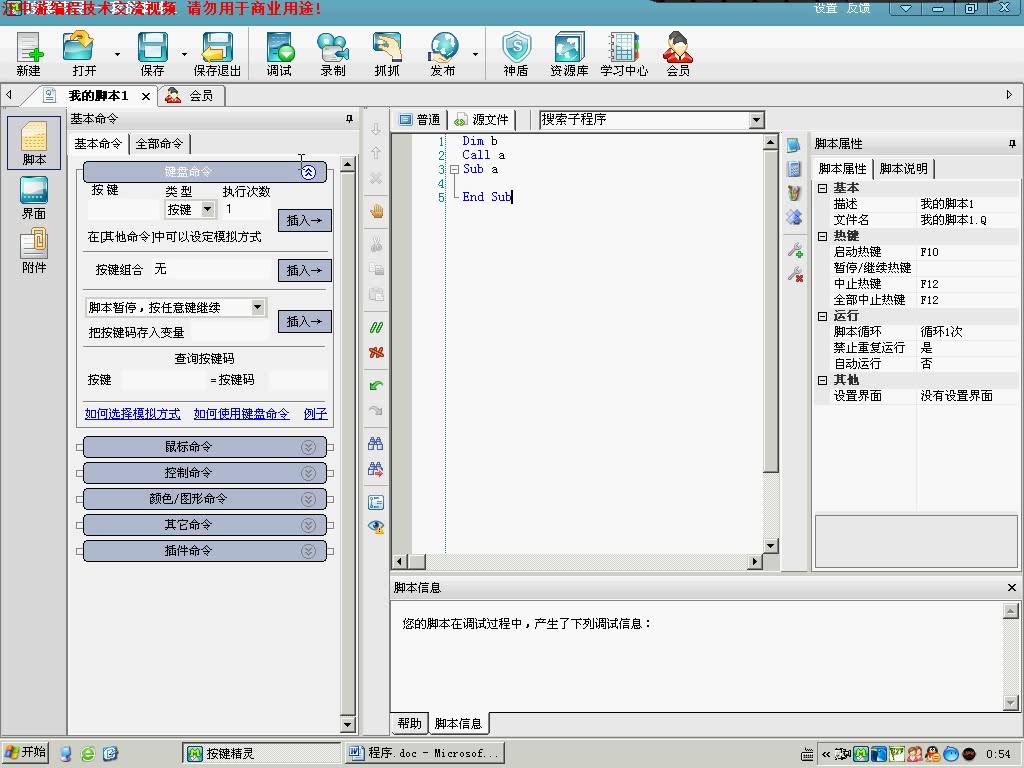Open the 抓抓 screen capture tool

tap(388, 52)
